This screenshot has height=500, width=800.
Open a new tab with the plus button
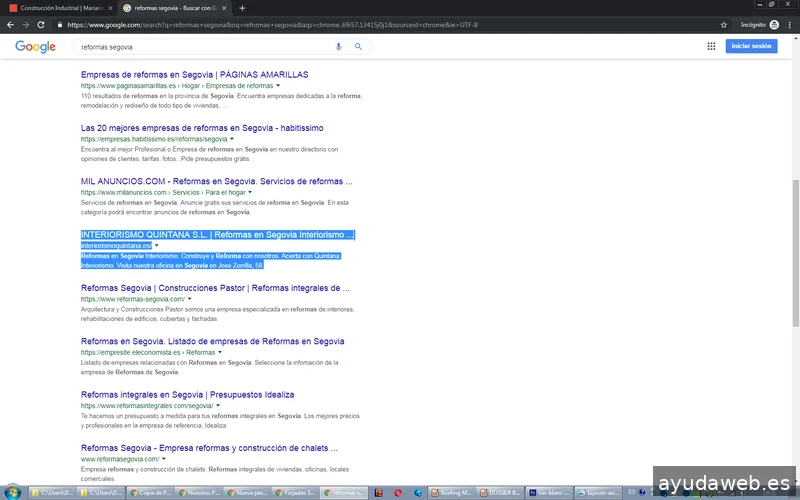tap(242, 8)
